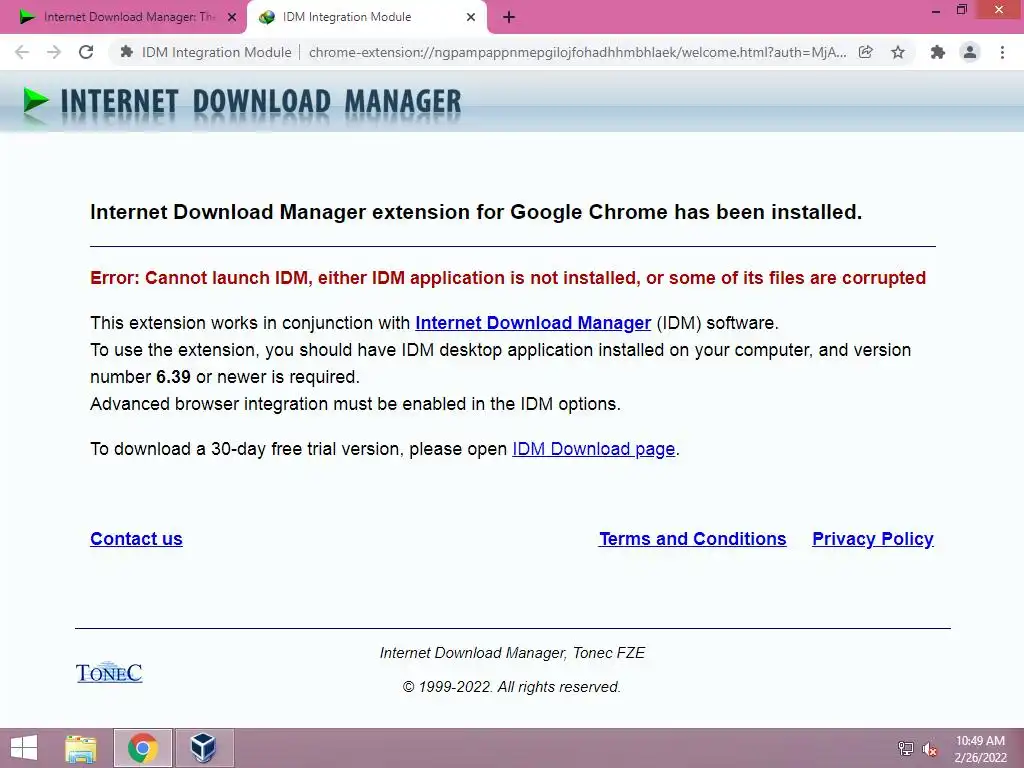The image size is (1024, 768).
Task: Open the IDM Download page link
Action: (x=593, y=449)
